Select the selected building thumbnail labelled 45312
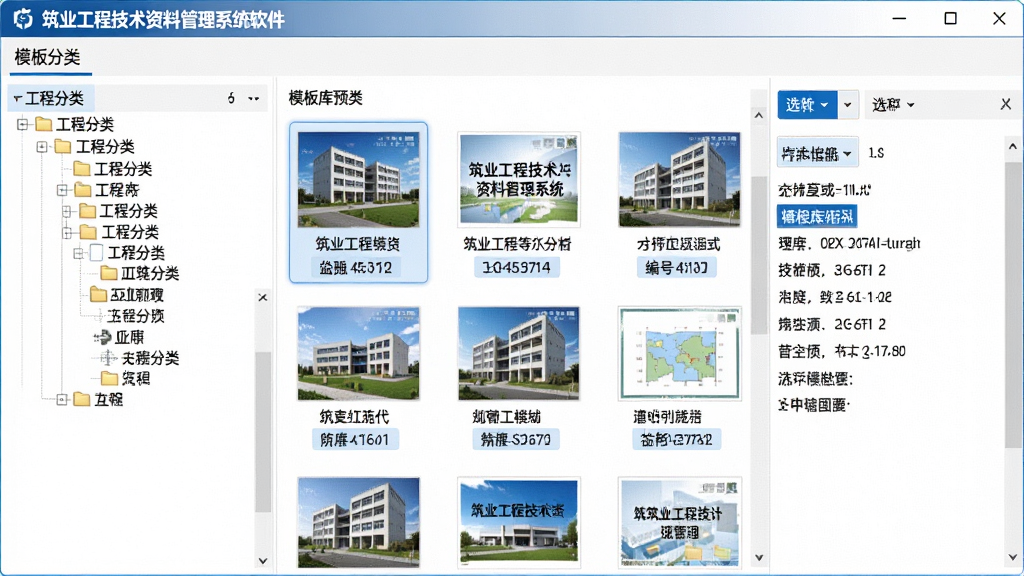1024x576 pixels. tap(359, 179)
